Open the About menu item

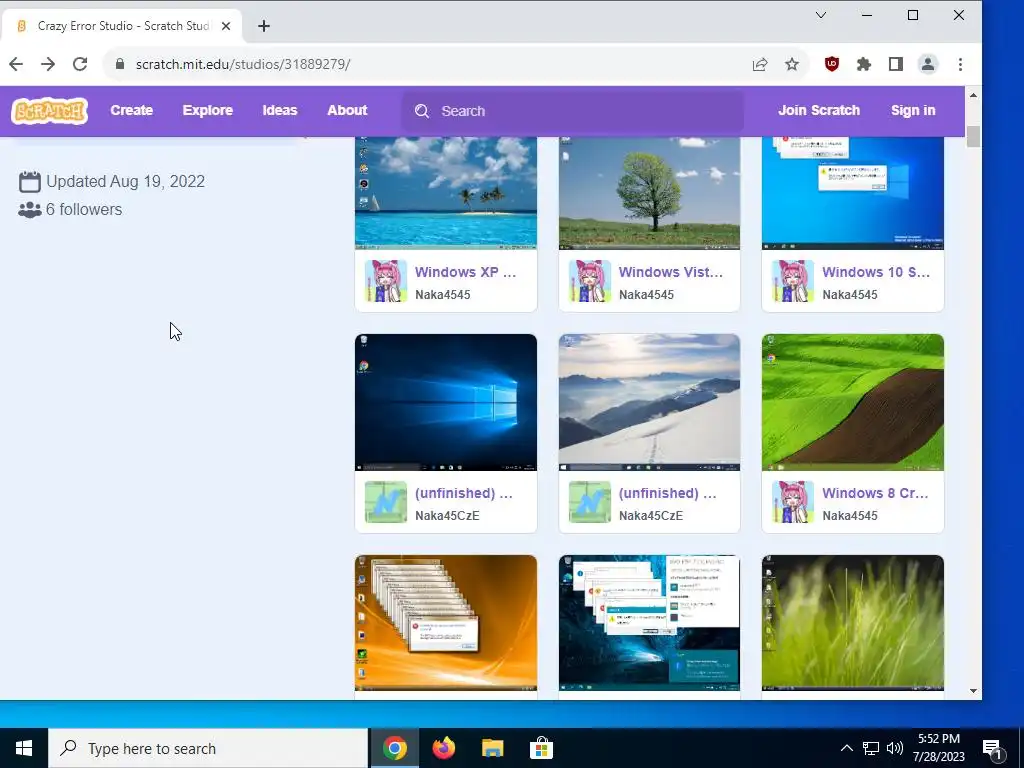[347, 110]
